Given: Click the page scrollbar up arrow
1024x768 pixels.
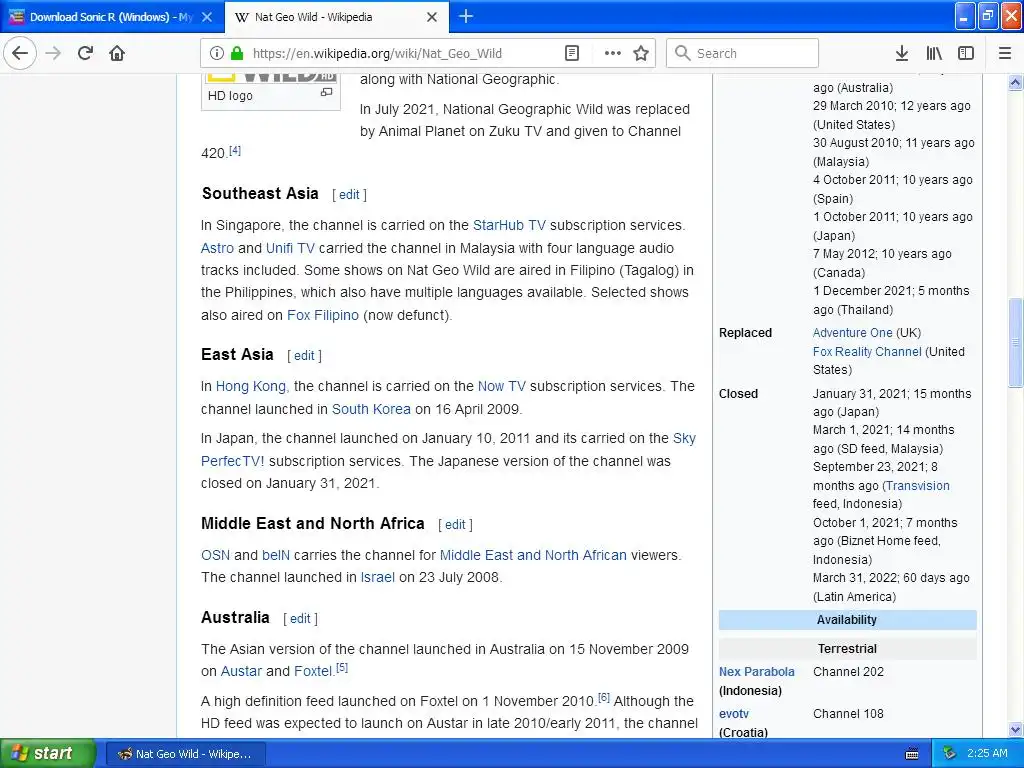Looking at the screenshot, I should pos(1016,82).
